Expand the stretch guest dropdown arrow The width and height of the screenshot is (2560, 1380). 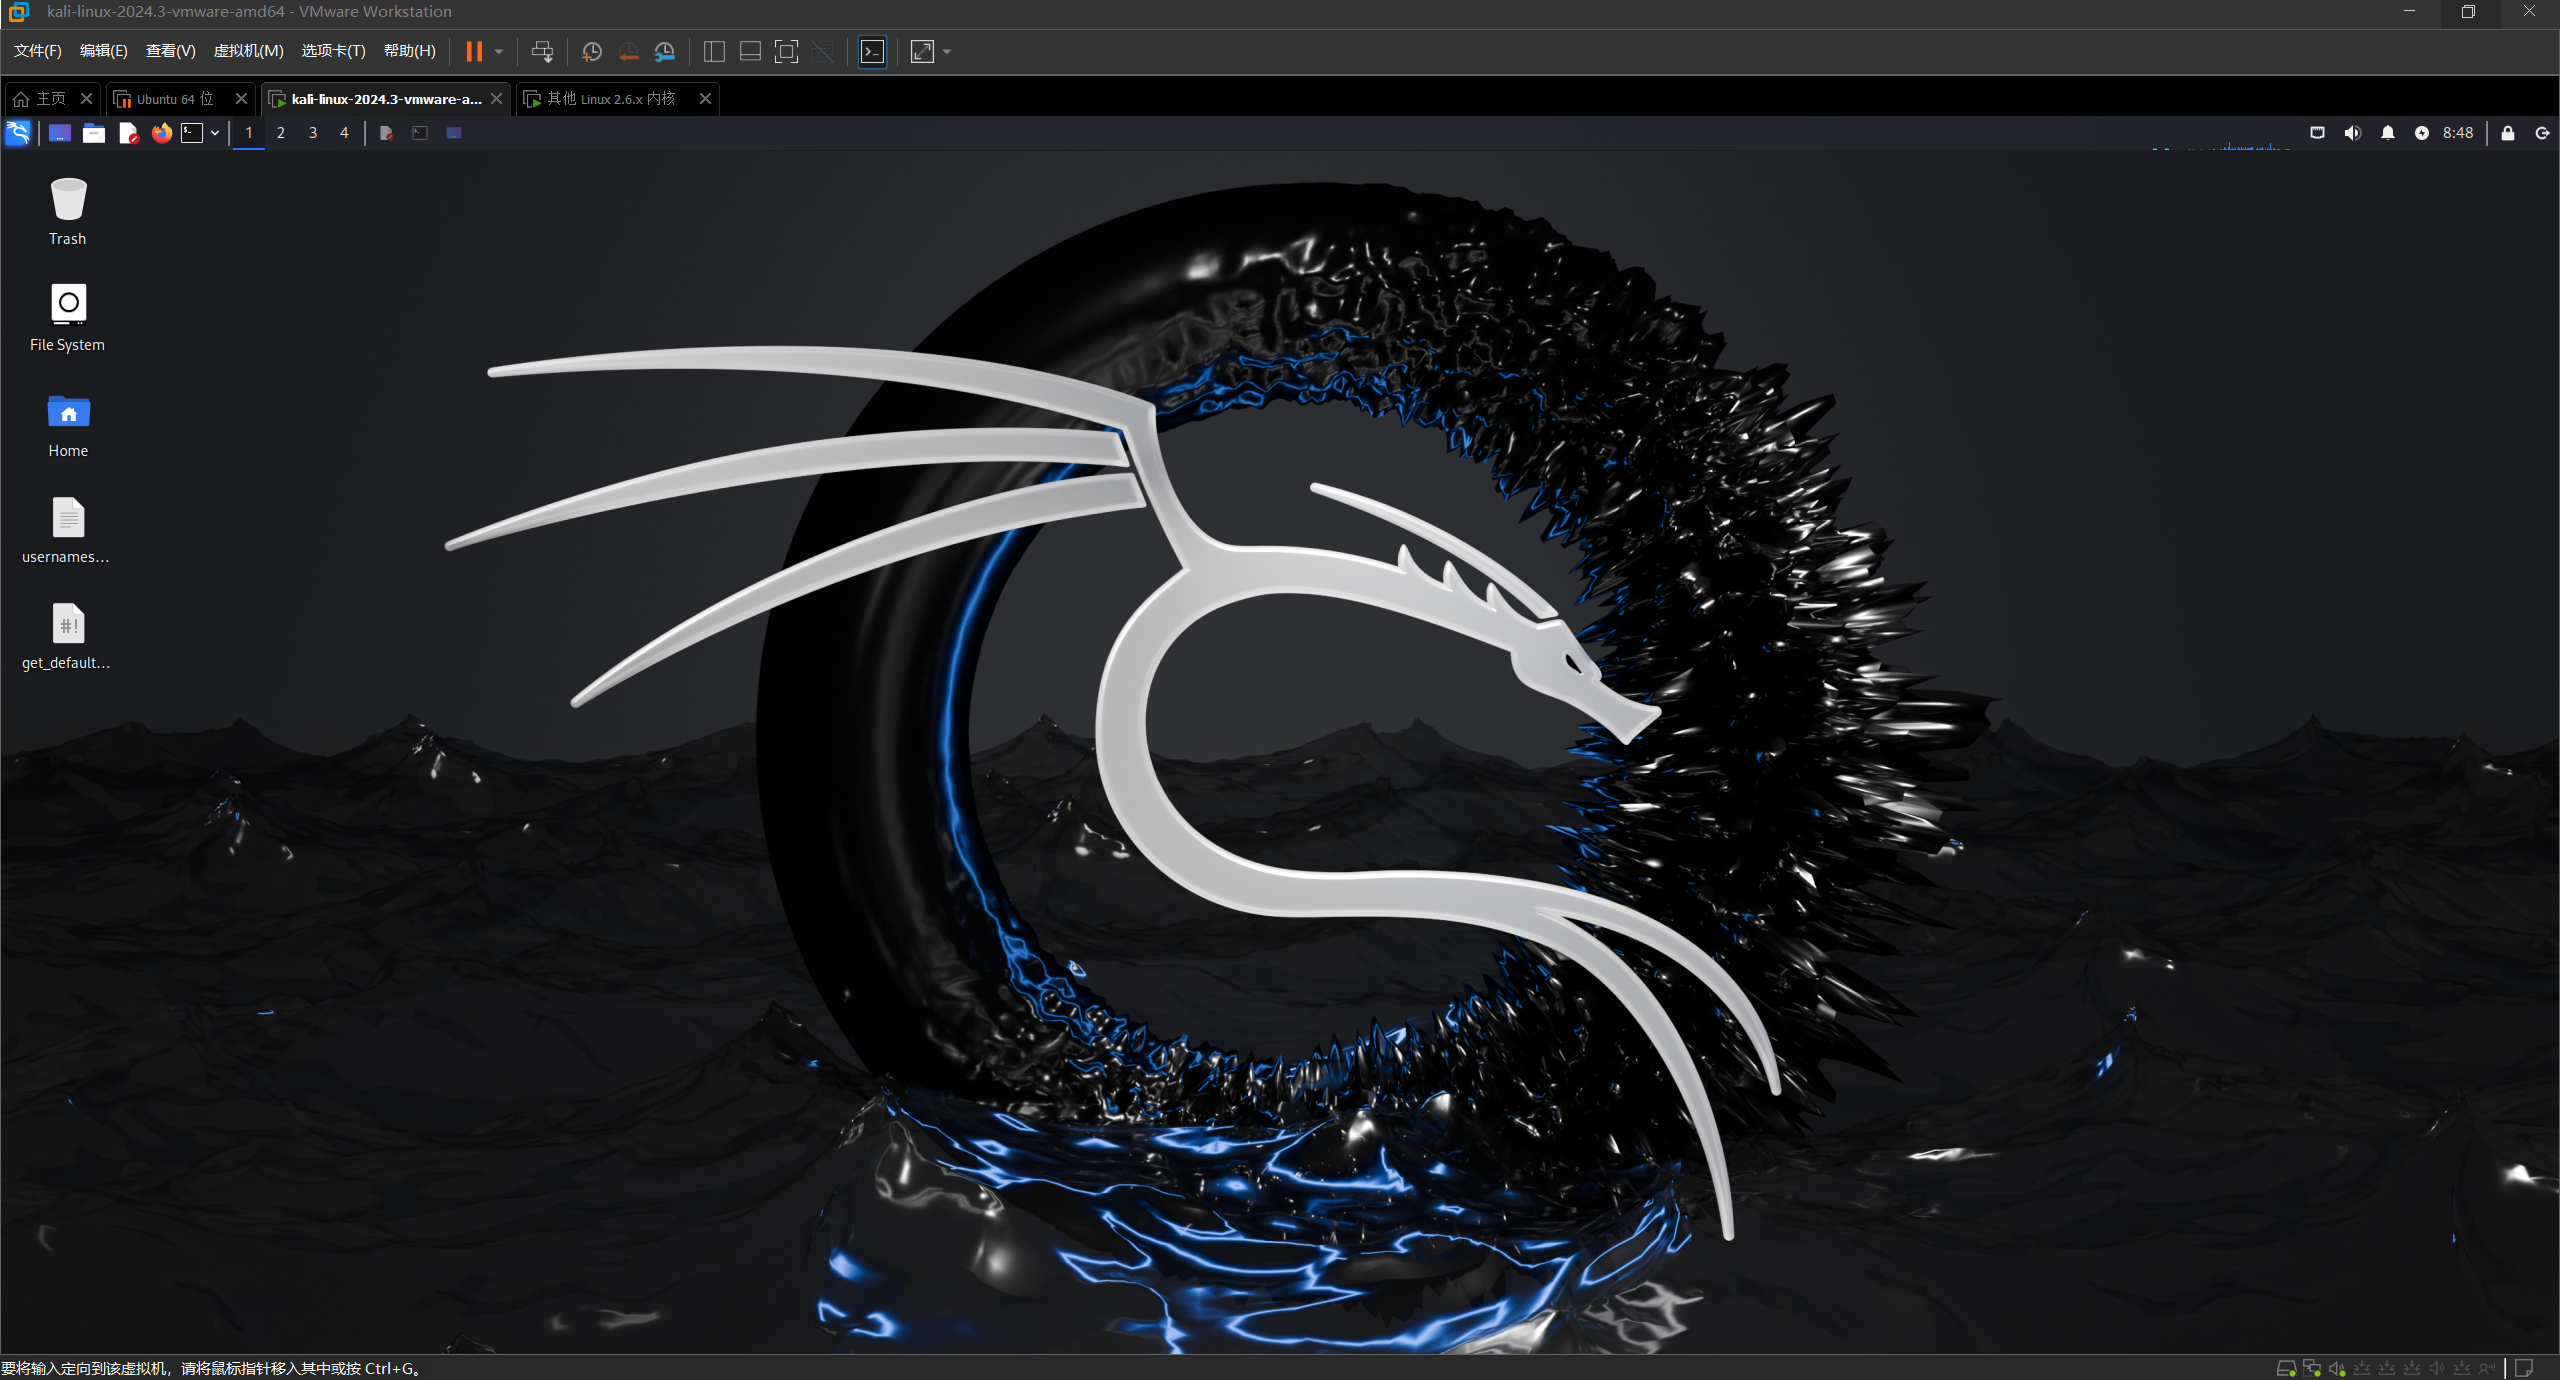tap(947, 52)
